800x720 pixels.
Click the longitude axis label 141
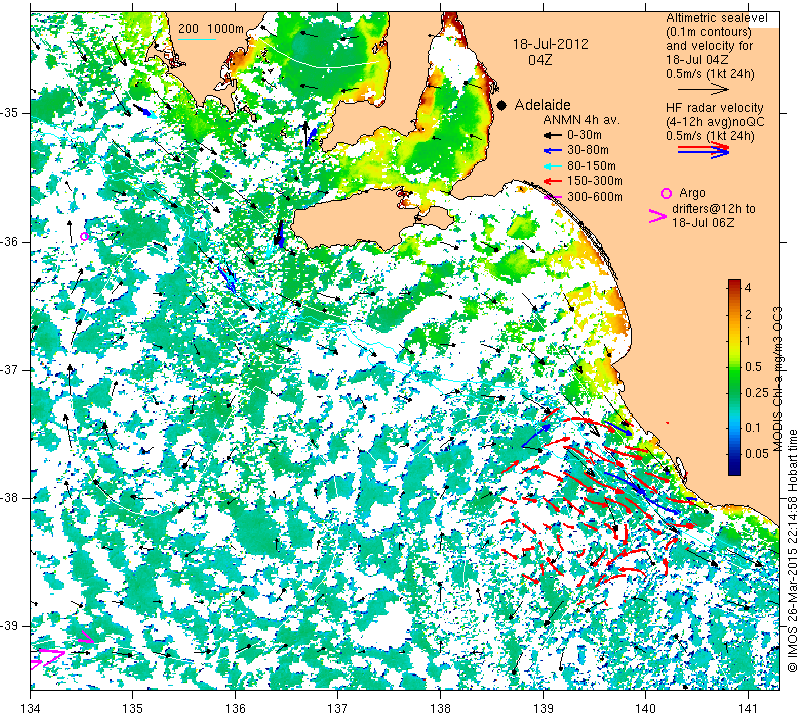point(748,709)
